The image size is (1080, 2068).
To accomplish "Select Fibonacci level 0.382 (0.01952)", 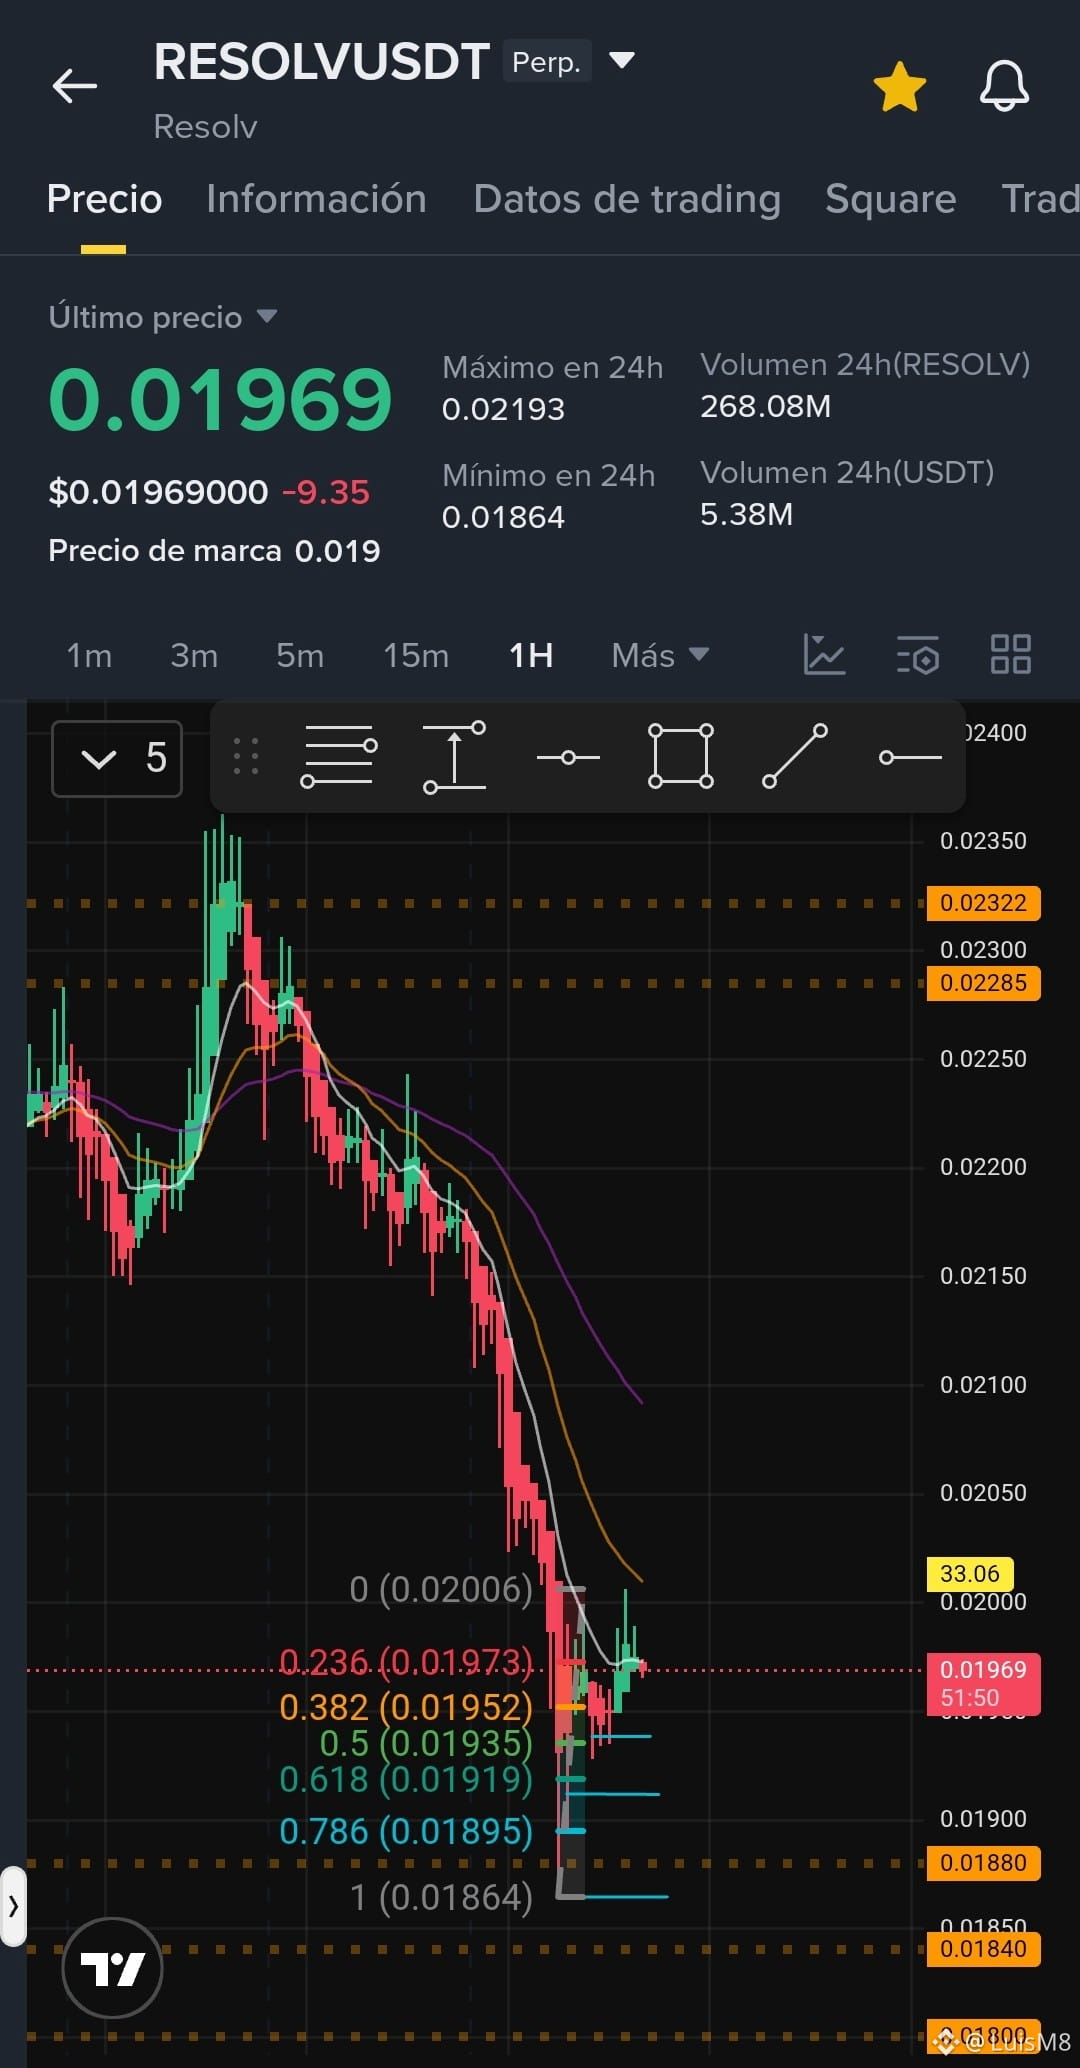I will (405, 1707).
